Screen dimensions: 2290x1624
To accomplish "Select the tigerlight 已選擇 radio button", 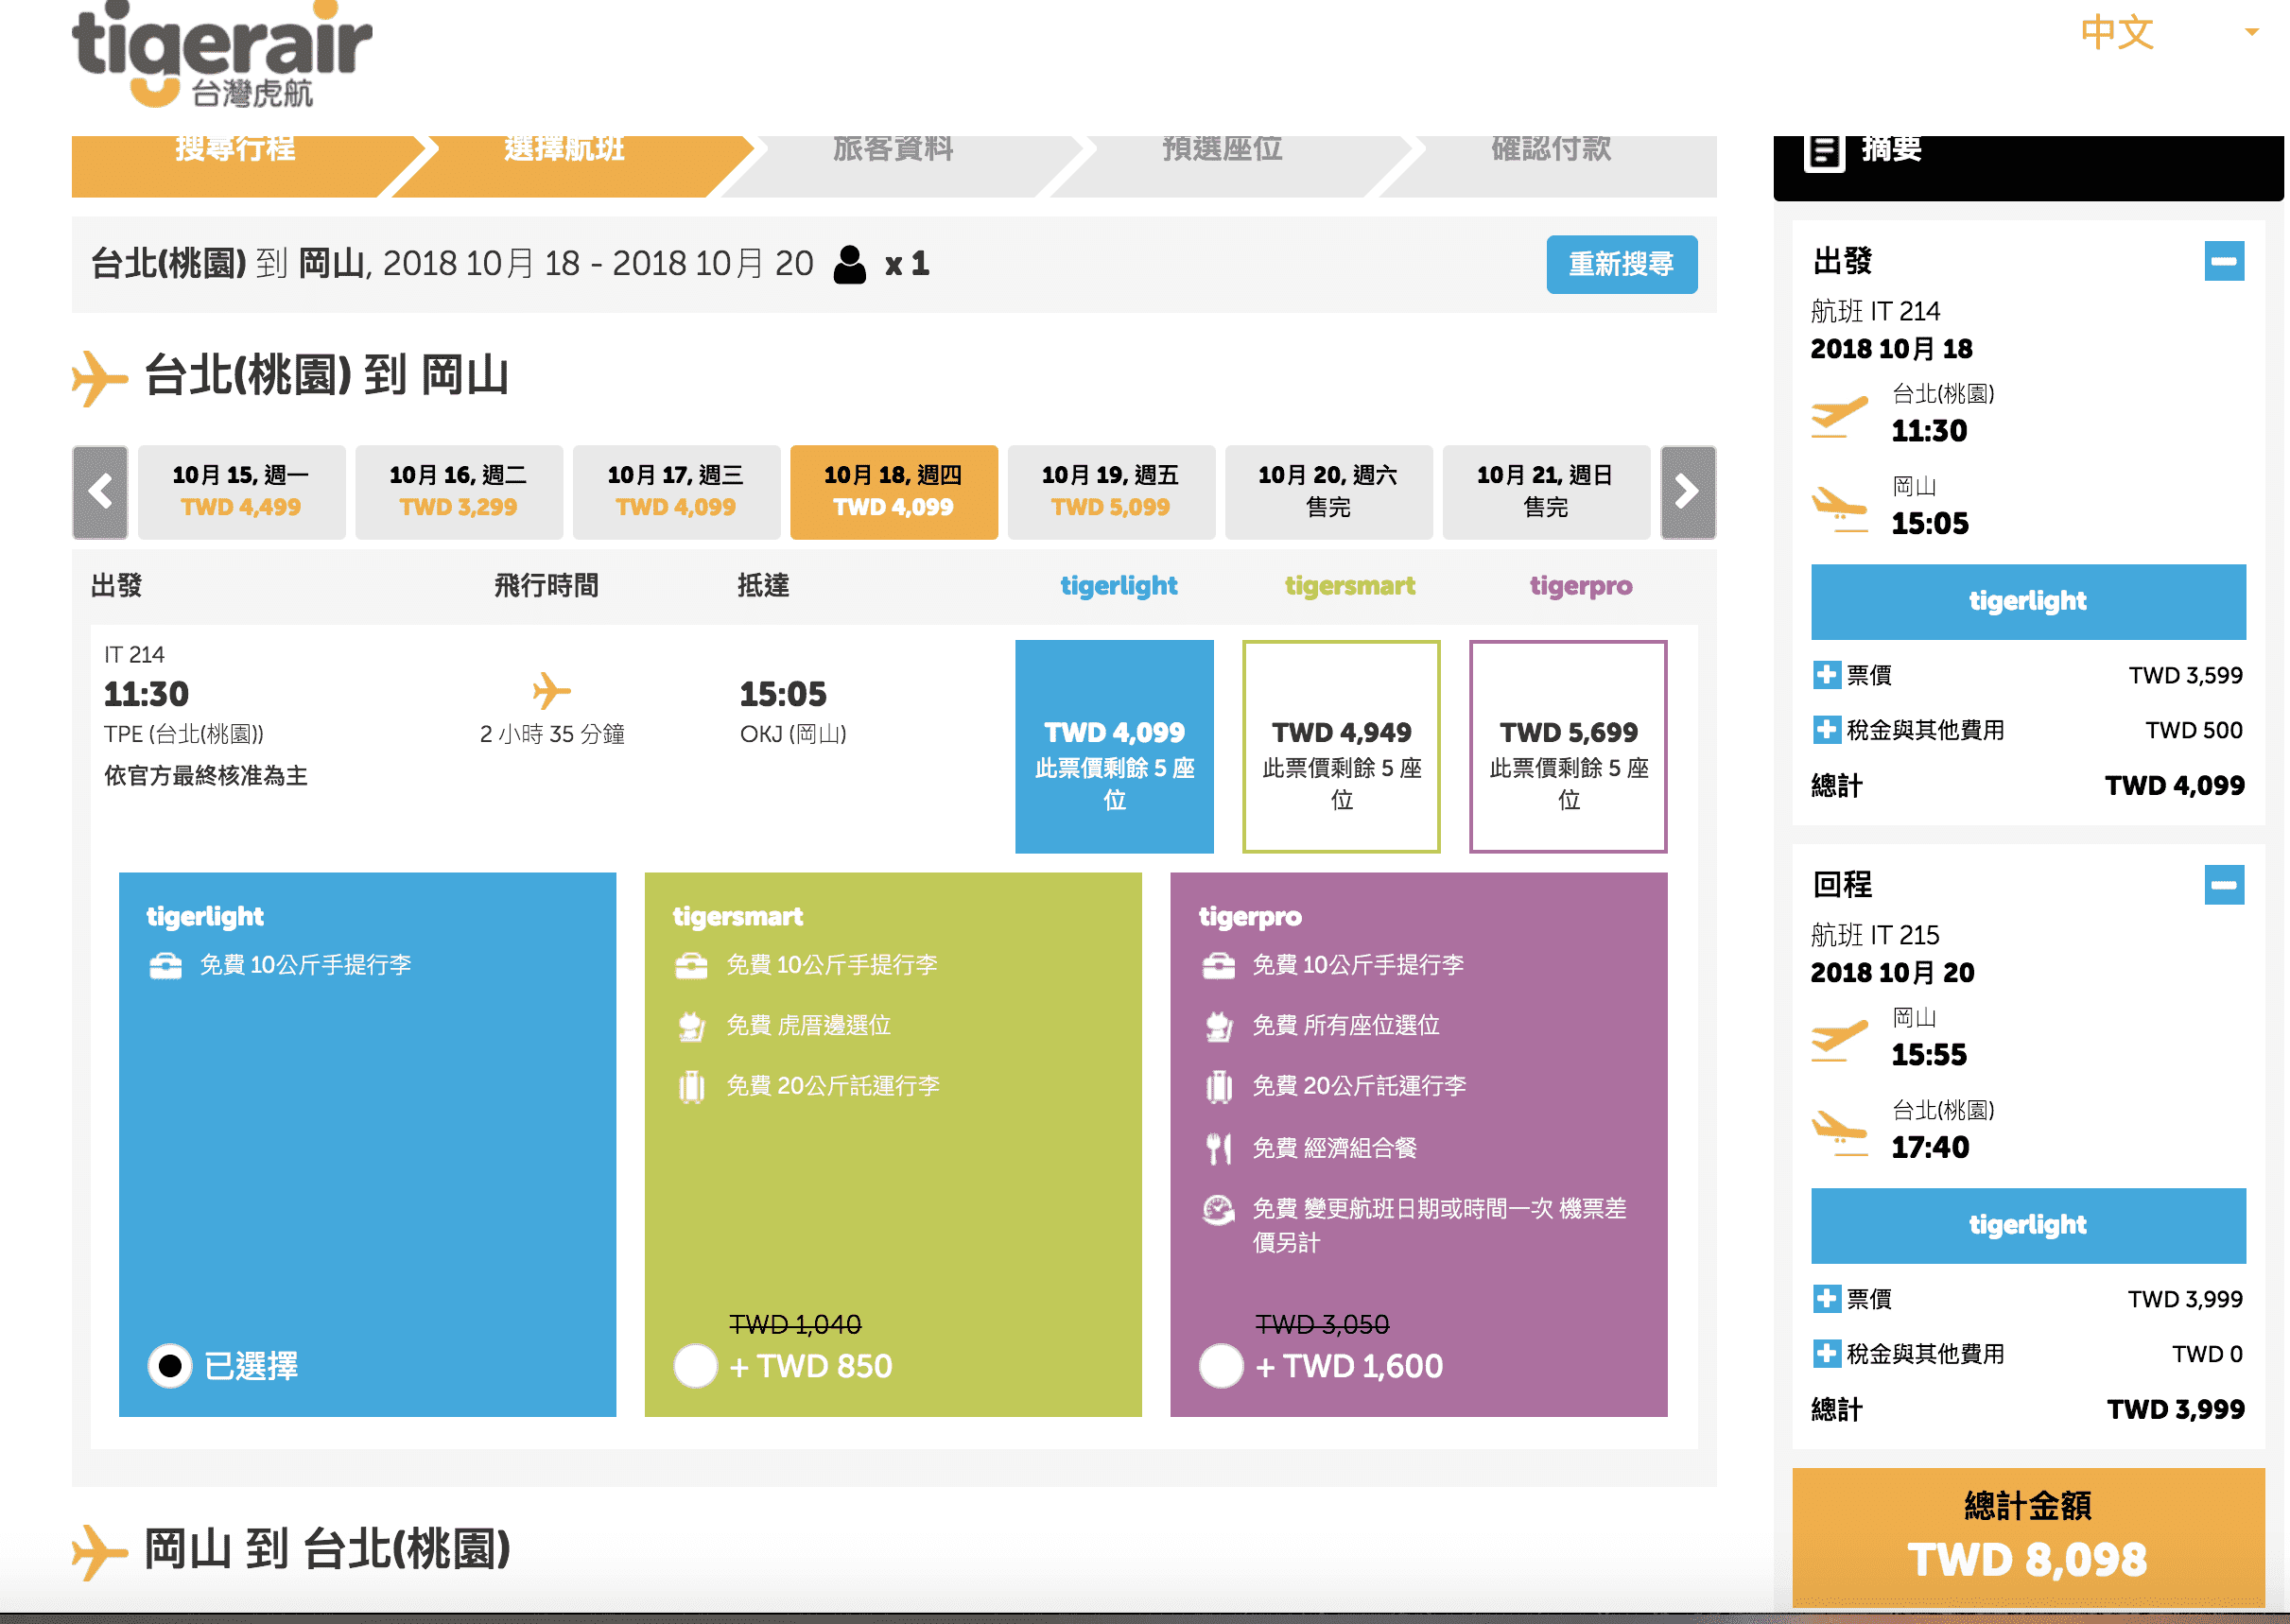I will point(170,1365).
